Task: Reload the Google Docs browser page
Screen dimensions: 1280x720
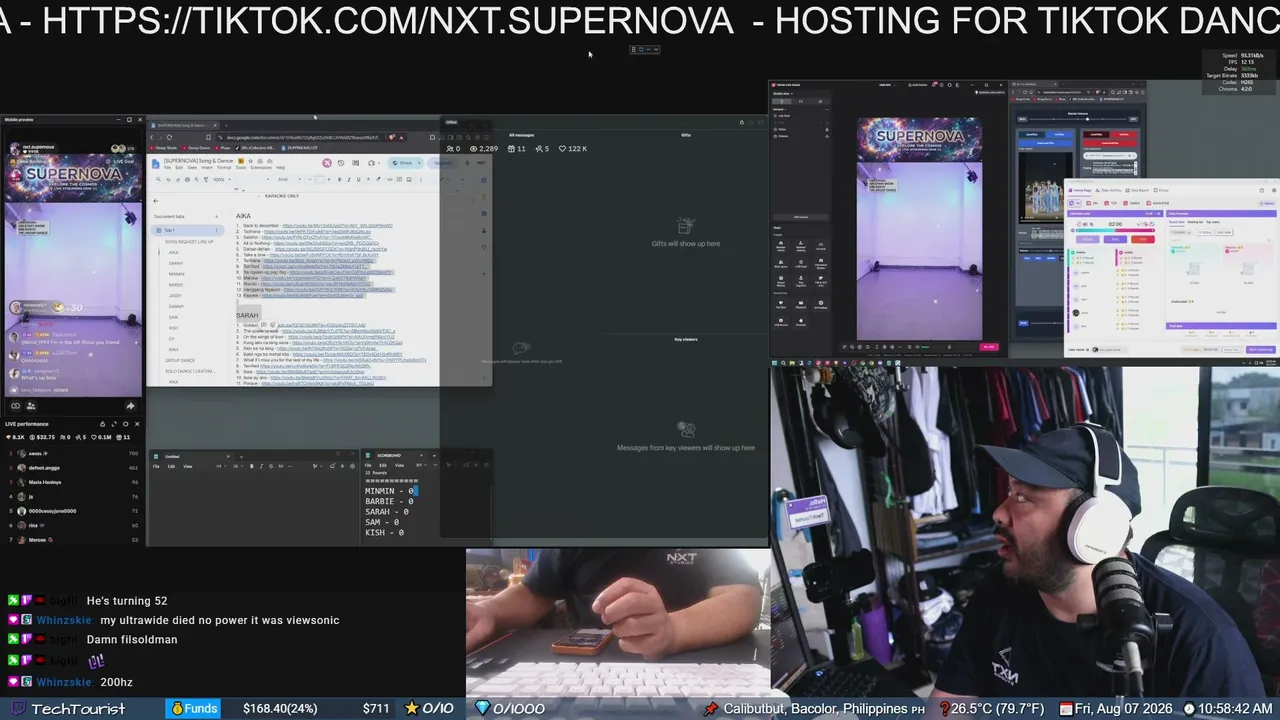Action: coord(169,137)
